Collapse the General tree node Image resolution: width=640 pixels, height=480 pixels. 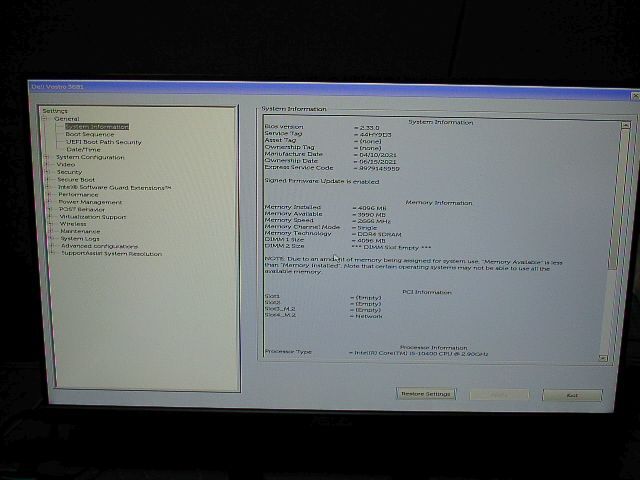pos(44,119)
